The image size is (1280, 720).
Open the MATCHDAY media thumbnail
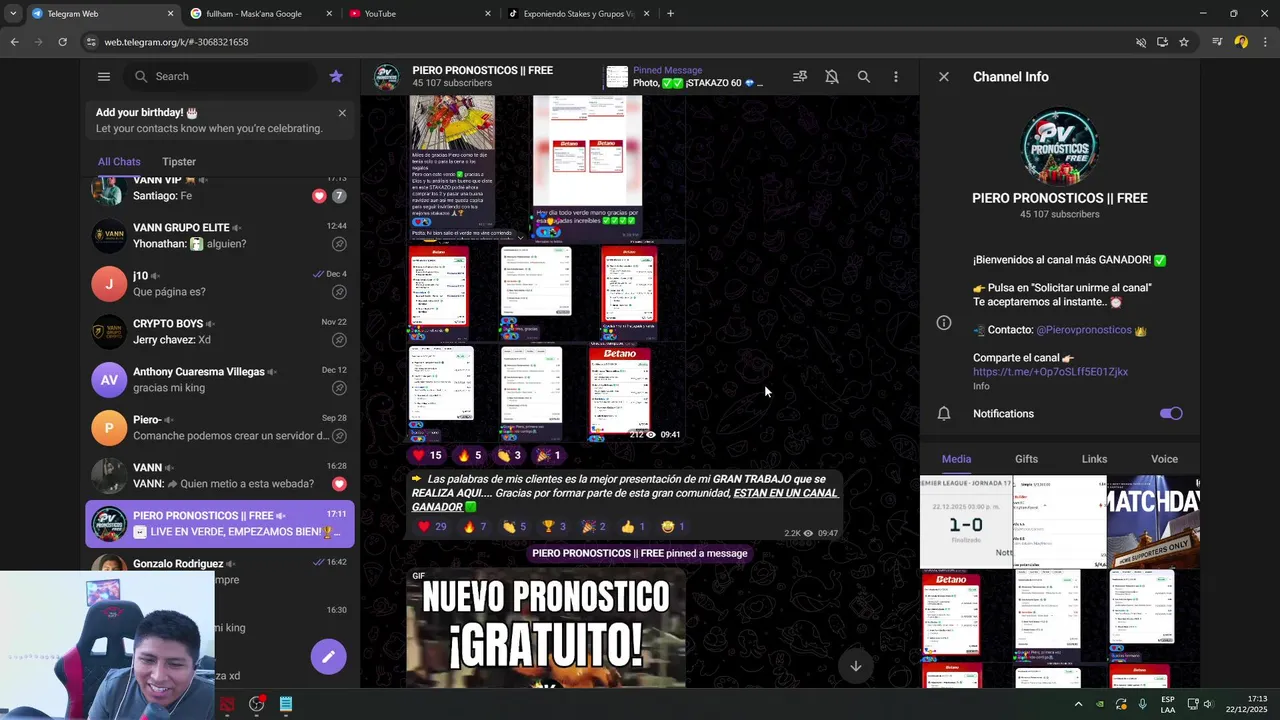click(1153, 522)
